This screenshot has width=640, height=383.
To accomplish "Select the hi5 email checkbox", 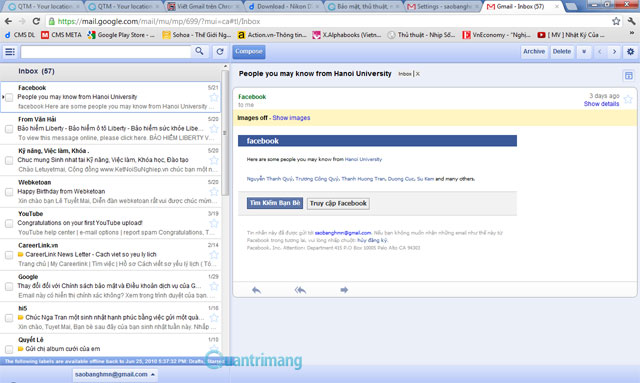I will point(9,318).
